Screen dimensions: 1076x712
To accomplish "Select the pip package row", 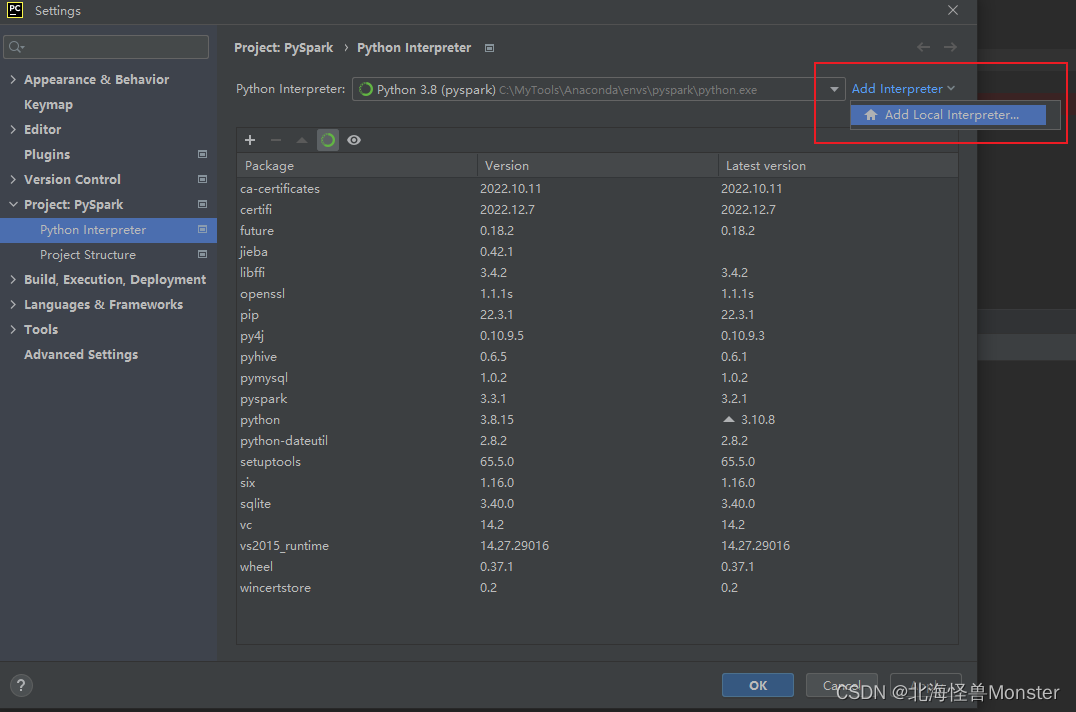I will click(597, 315).
